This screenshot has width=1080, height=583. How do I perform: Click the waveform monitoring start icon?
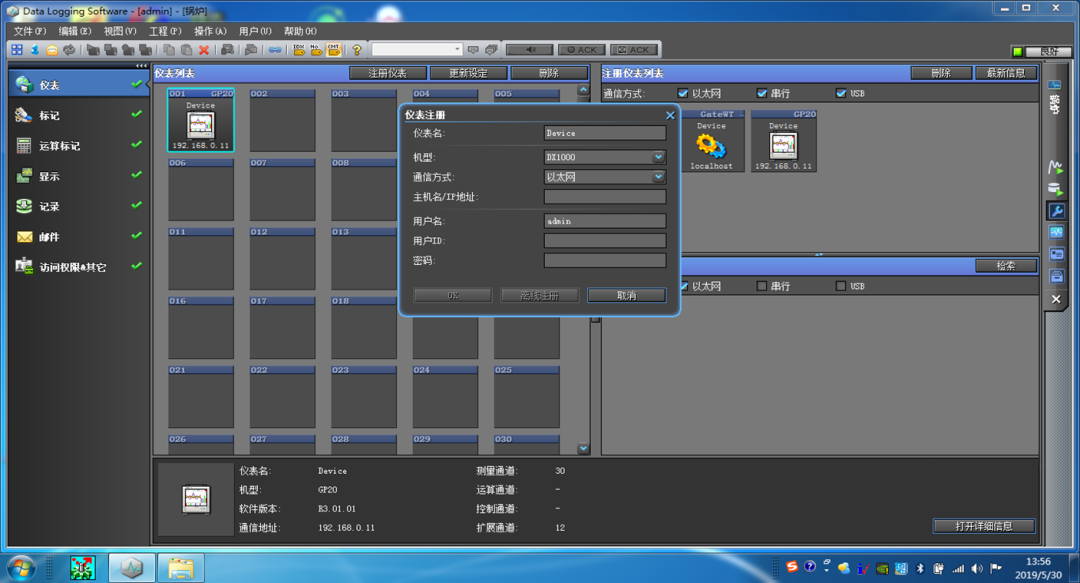[x=1055, y=167]
